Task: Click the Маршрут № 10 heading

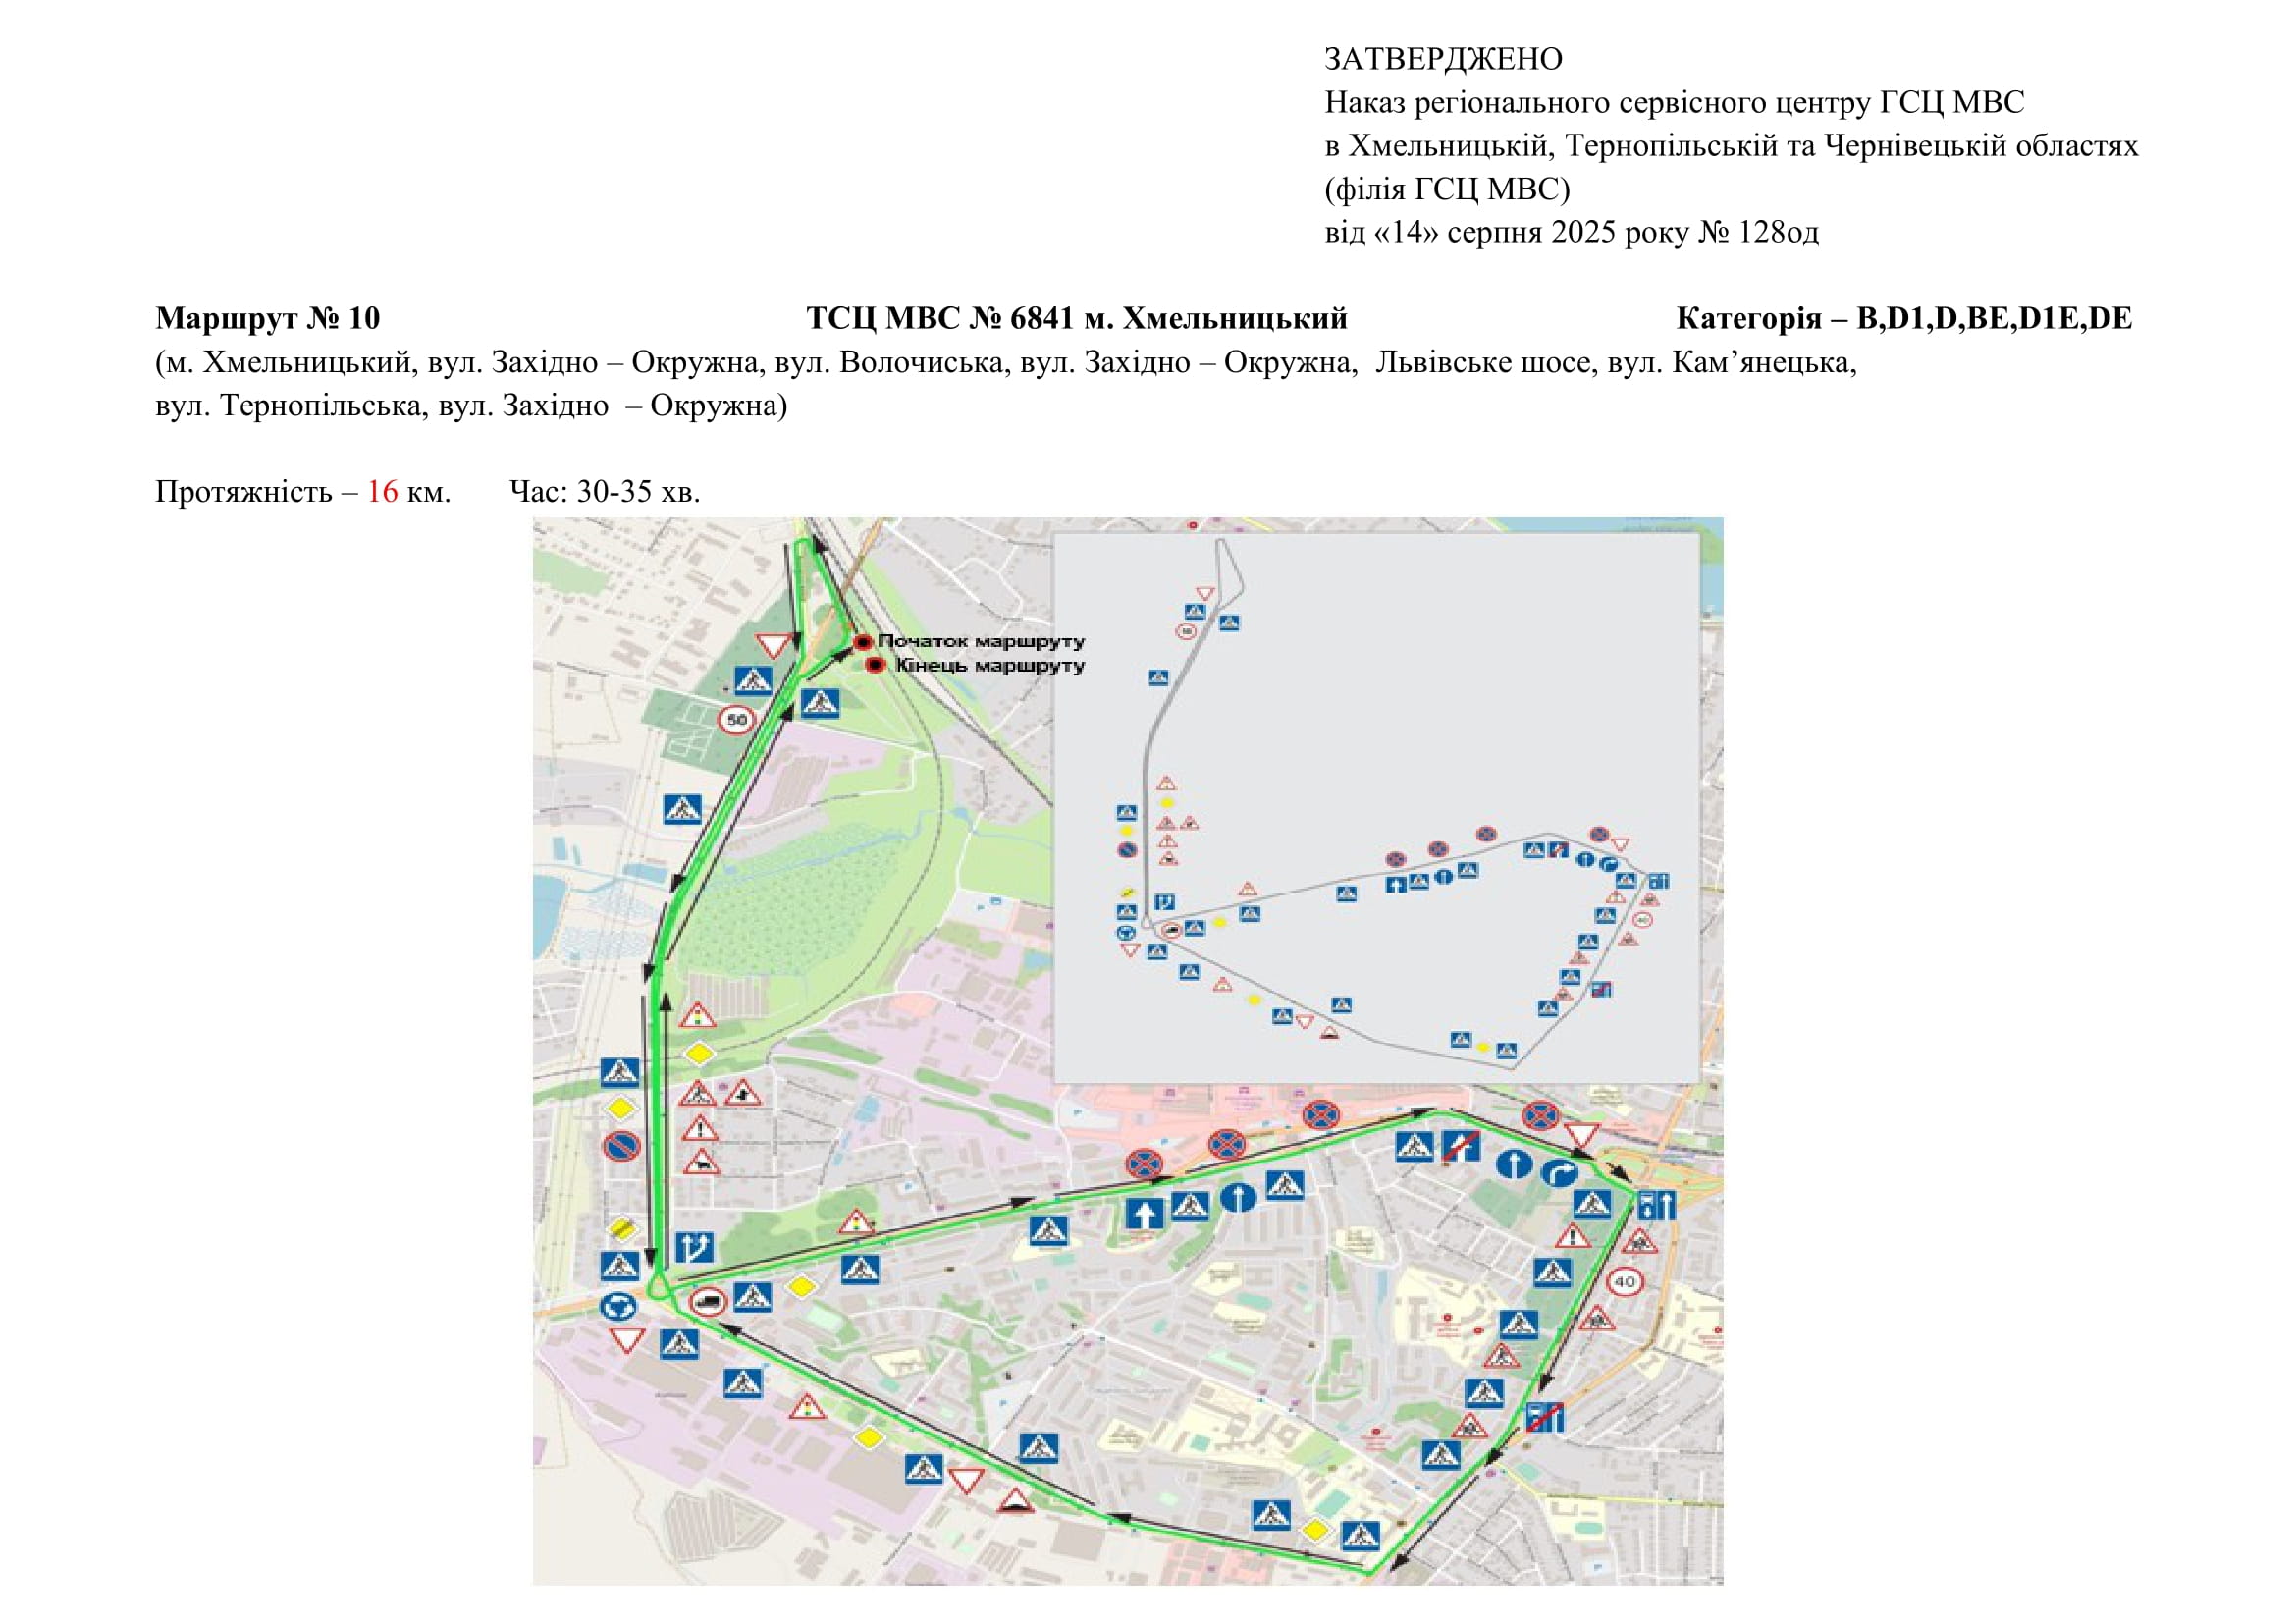Action: (268, 318)
